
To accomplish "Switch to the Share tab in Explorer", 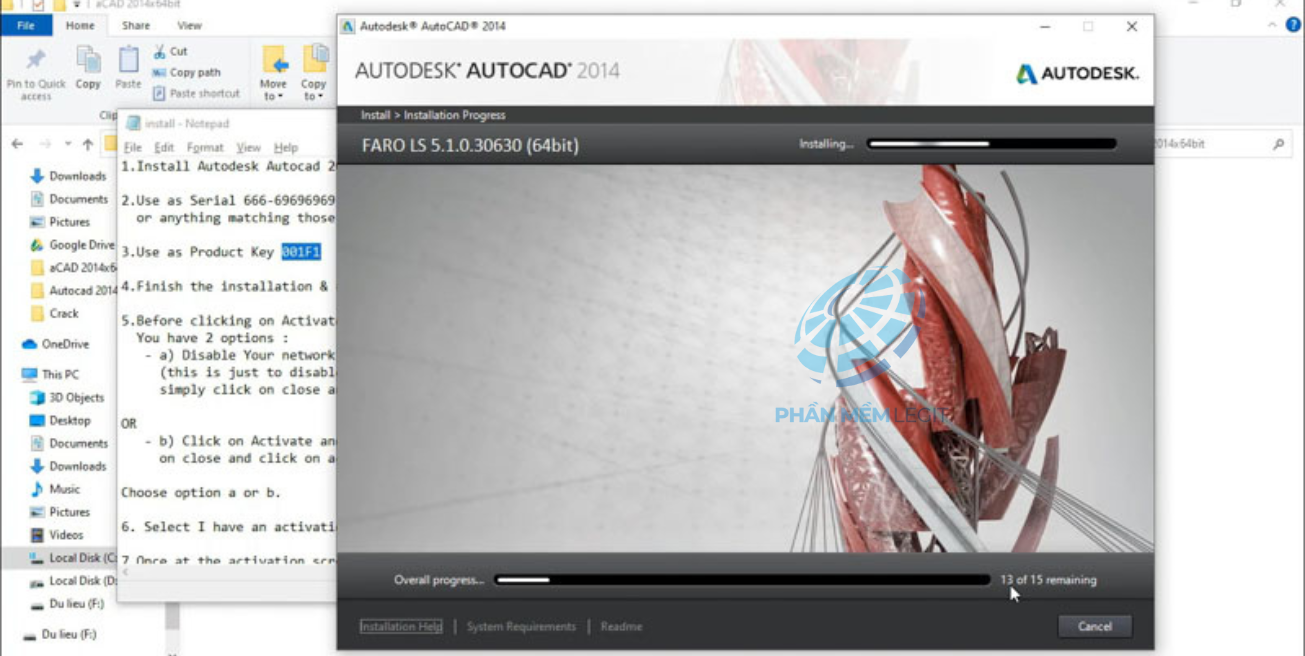I will (x=136, y=25).
